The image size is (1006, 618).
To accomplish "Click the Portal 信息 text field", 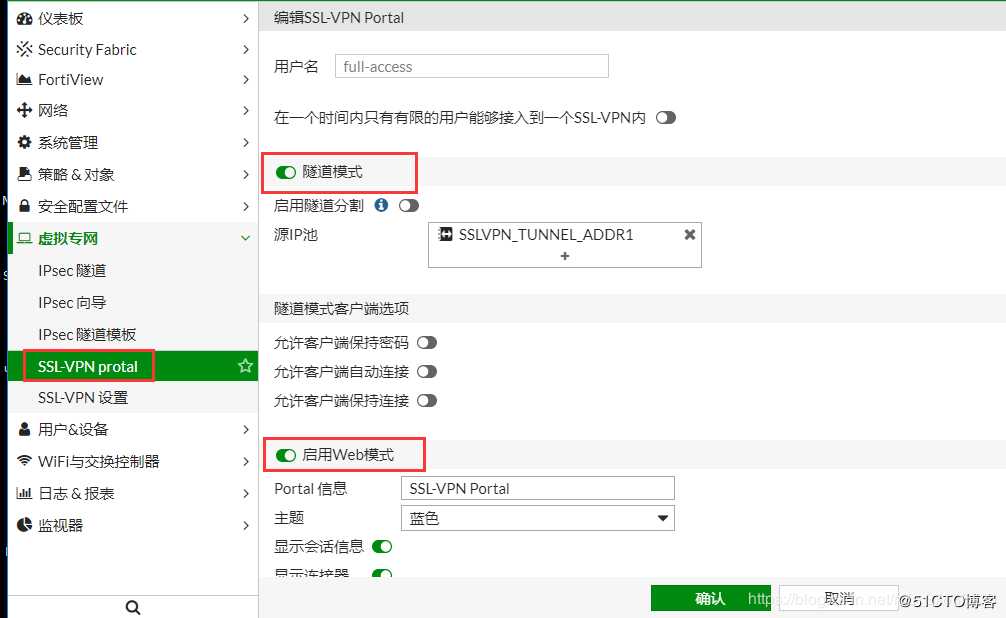I will coord(538,488).
